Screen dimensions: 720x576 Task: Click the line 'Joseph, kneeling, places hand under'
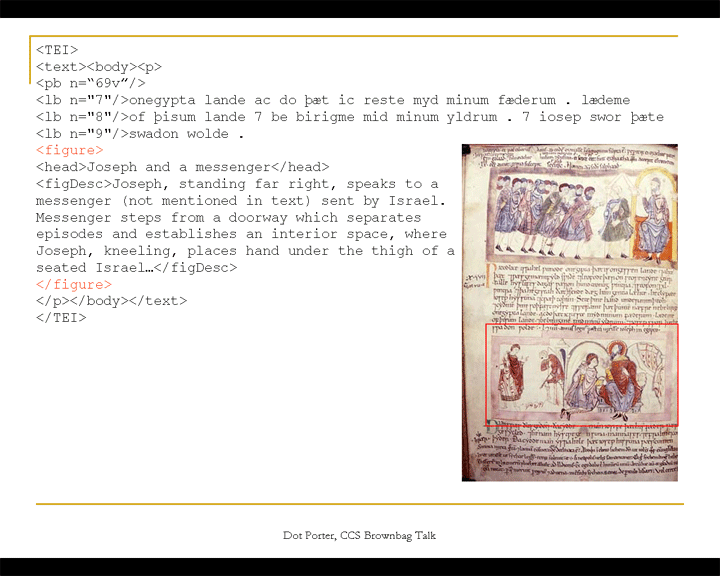(245, 251)
